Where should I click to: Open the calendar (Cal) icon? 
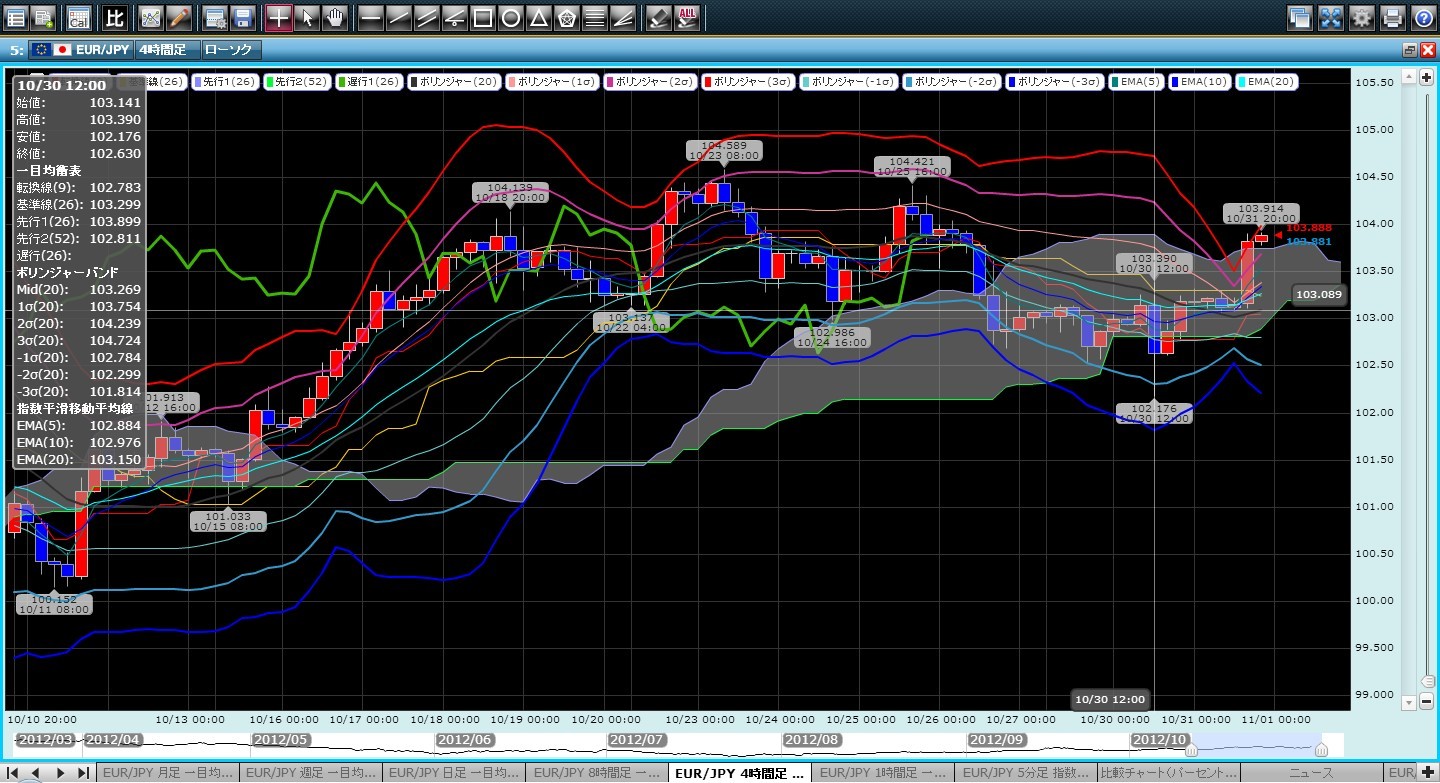(x=78, y=17)
